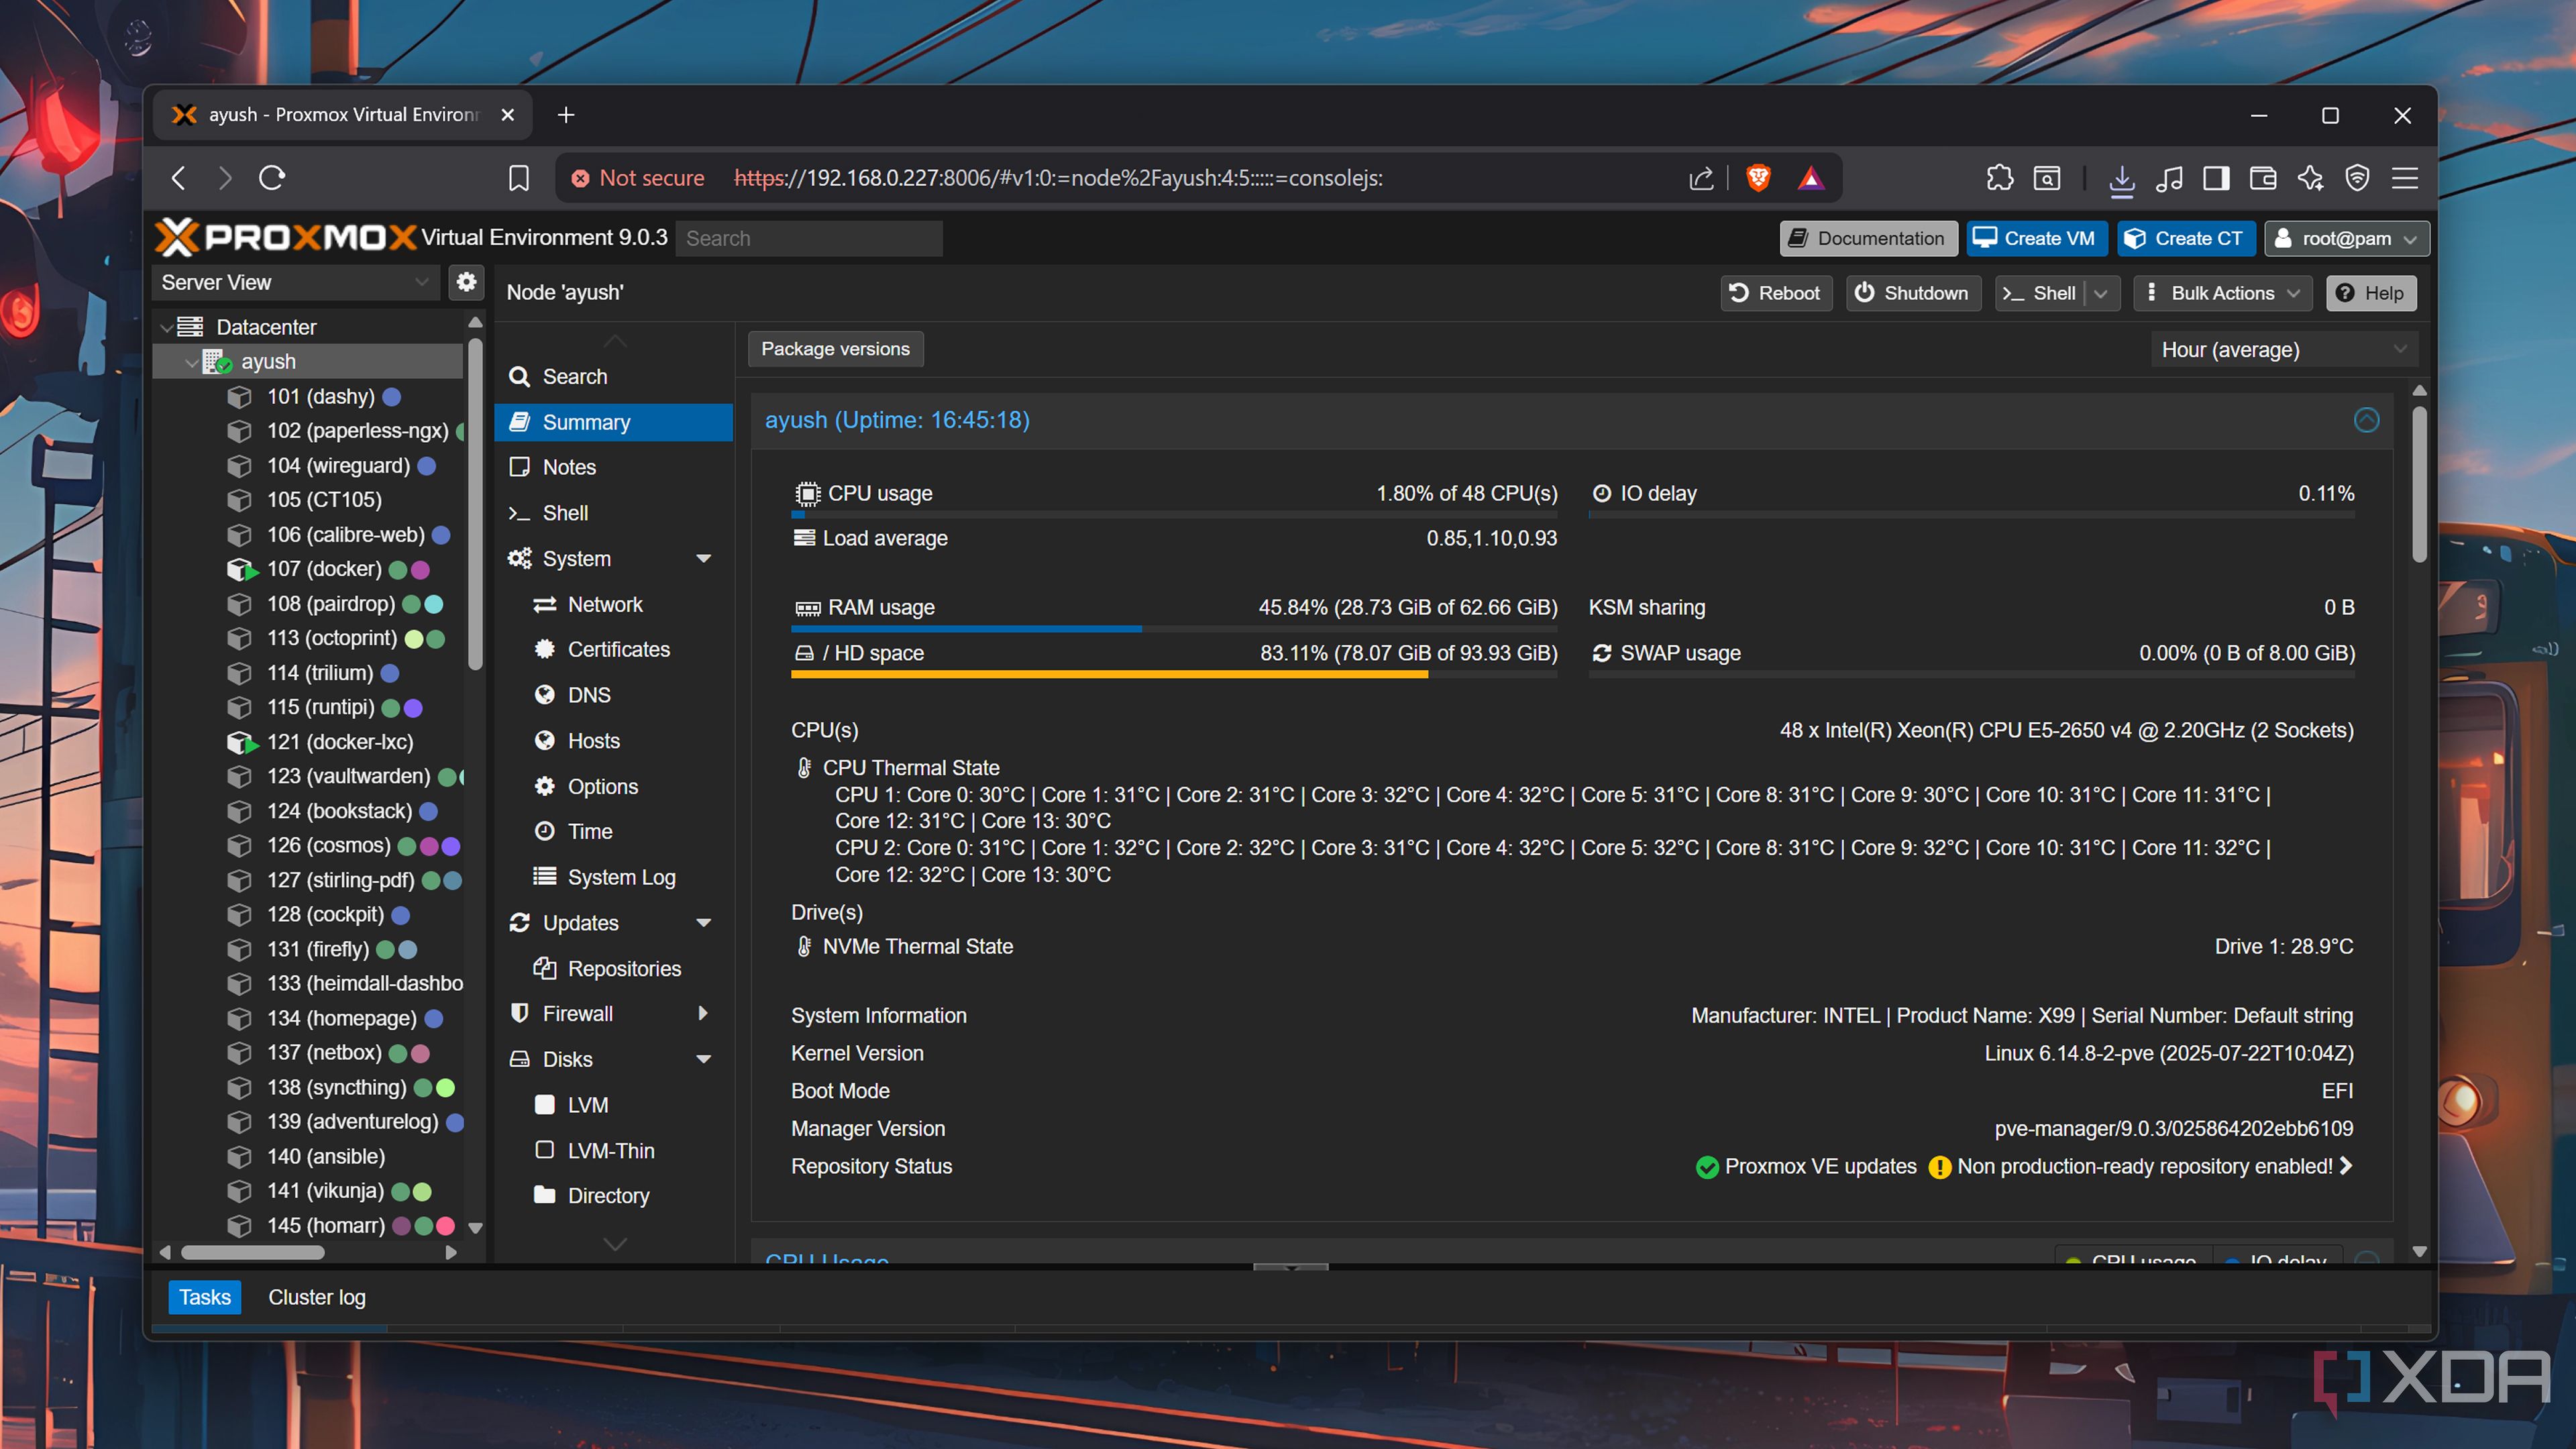Click the Create CT button
2576x1449 pixels.
(2185, 238)
